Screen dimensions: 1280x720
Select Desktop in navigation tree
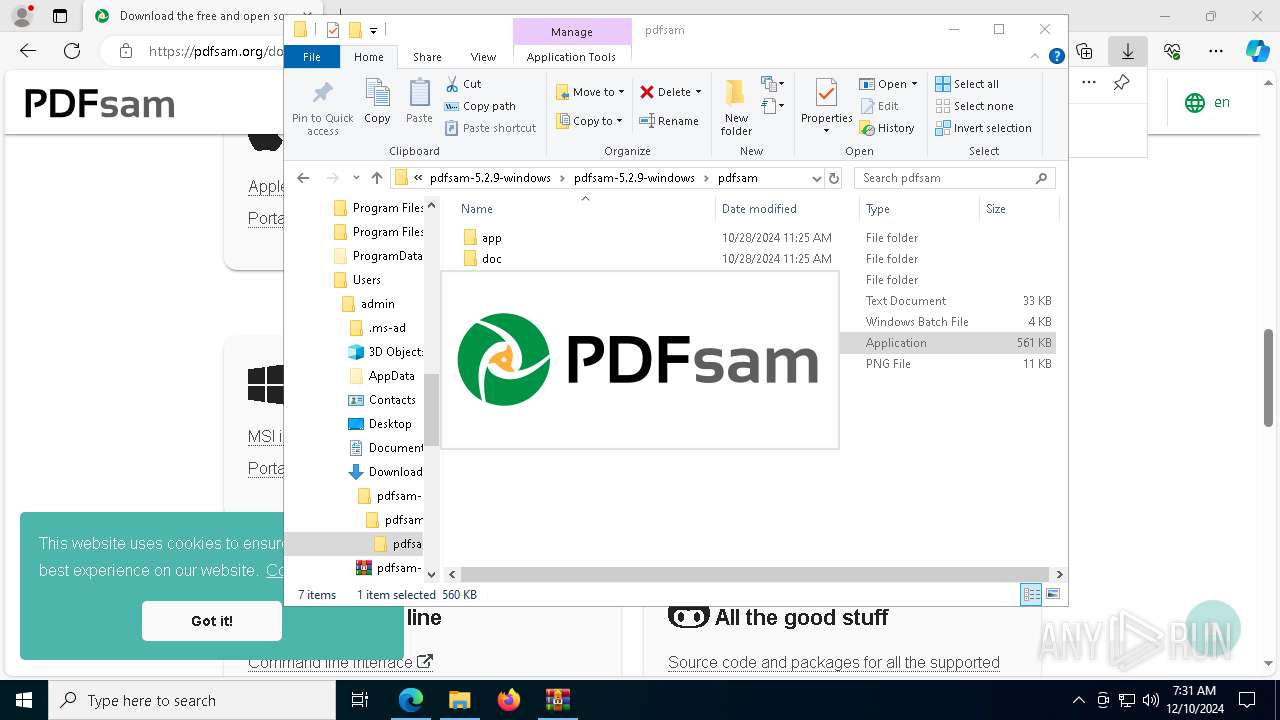389,424
